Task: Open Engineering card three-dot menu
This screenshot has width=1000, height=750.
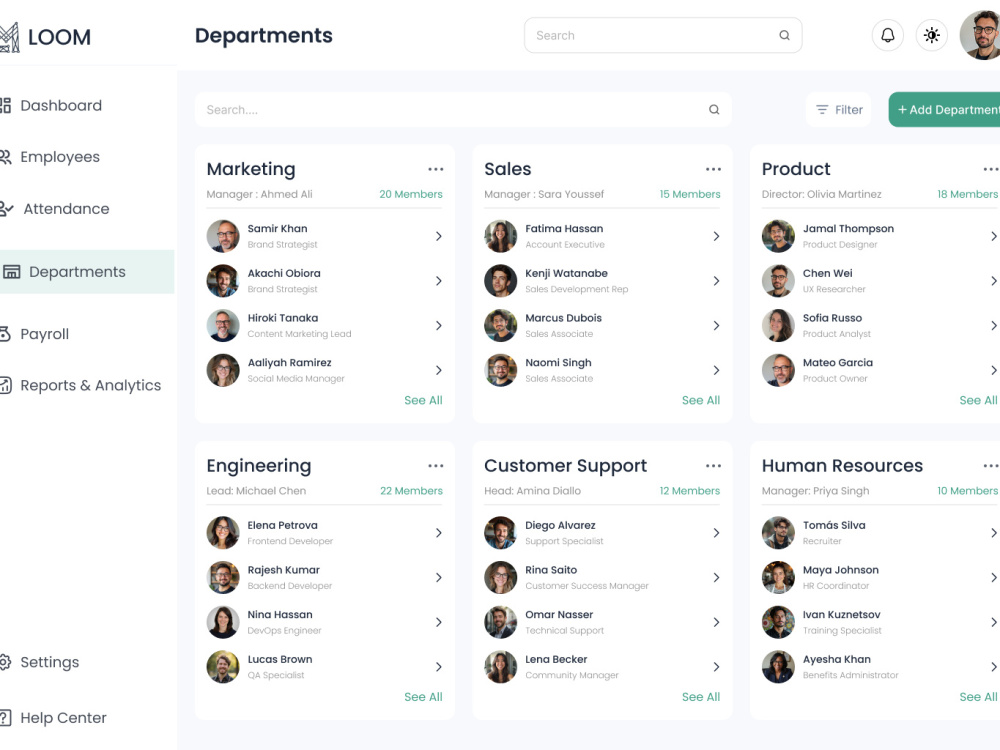Action: (x=436, y=466)
